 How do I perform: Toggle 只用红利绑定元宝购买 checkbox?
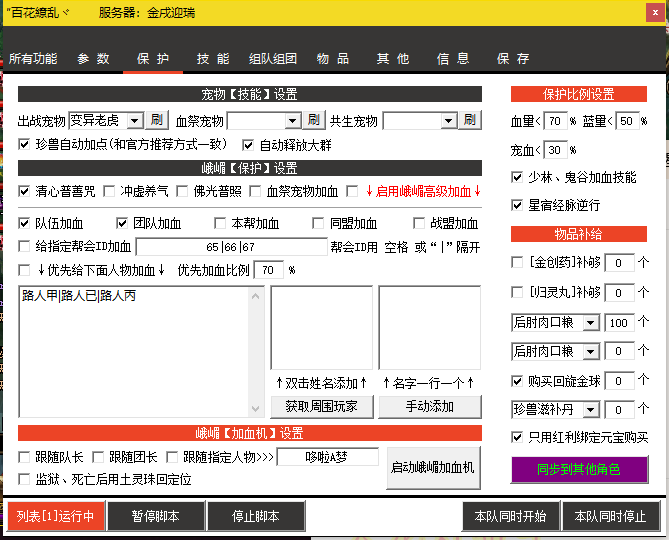[x=517, y=437]
